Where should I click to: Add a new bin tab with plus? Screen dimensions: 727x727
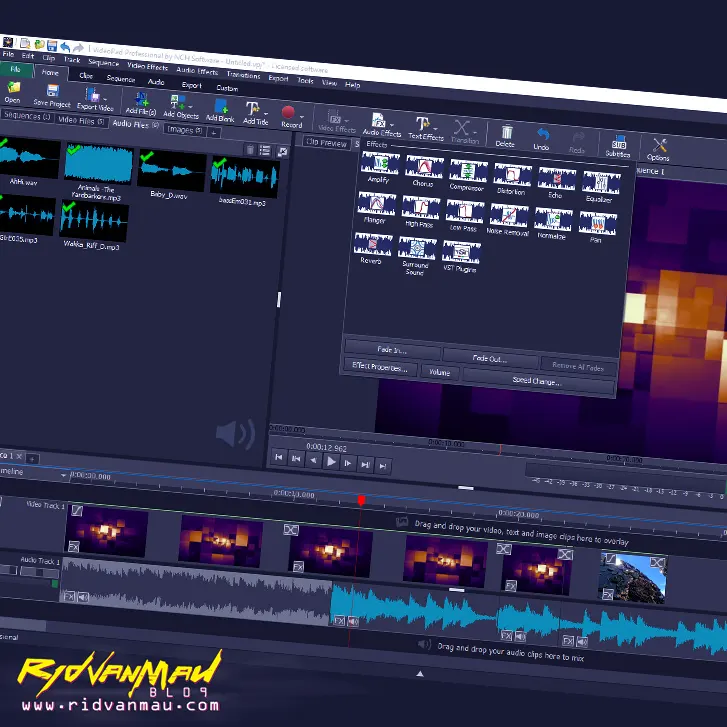(214, 133)
